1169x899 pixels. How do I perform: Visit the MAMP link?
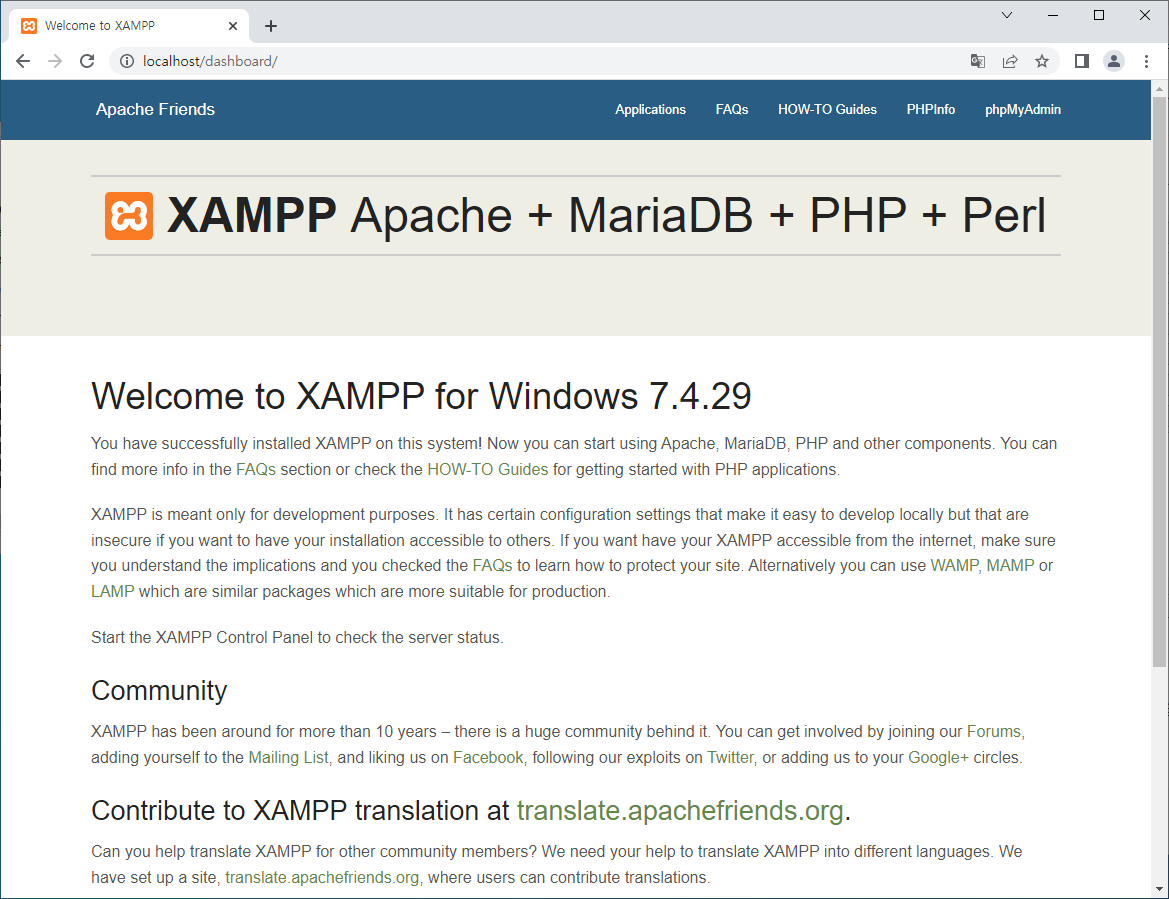(1010, 566)
